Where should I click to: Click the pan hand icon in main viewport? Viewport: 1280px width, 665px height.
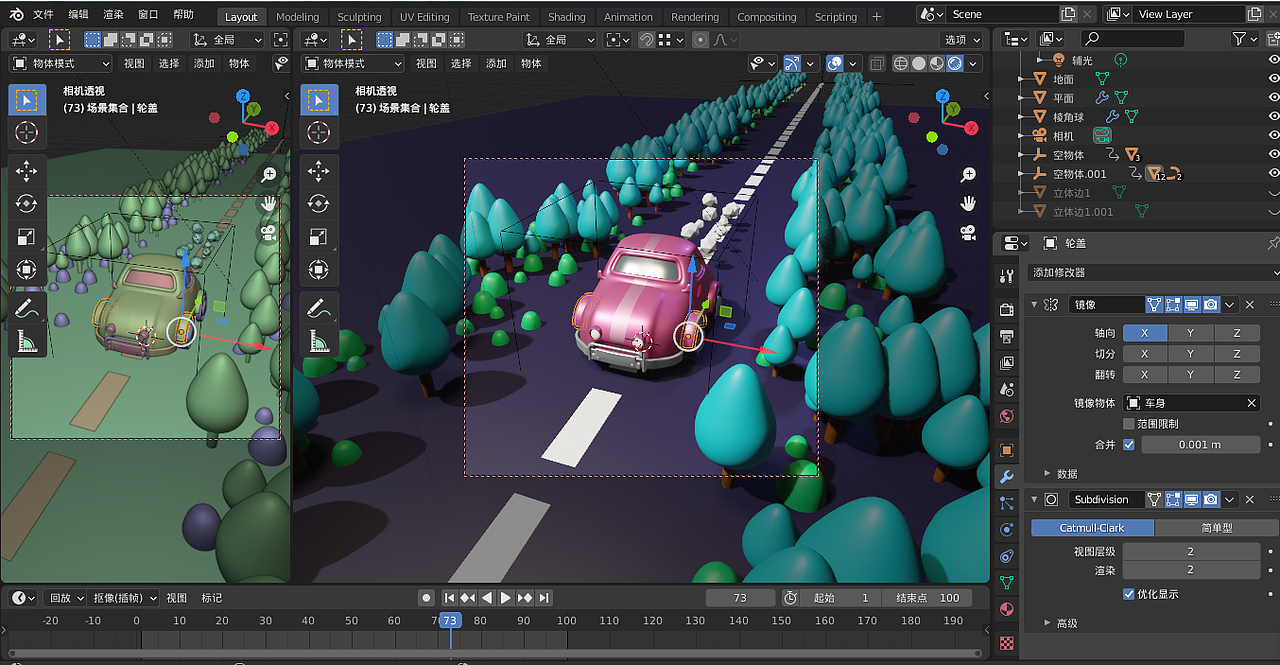(968, 204)
